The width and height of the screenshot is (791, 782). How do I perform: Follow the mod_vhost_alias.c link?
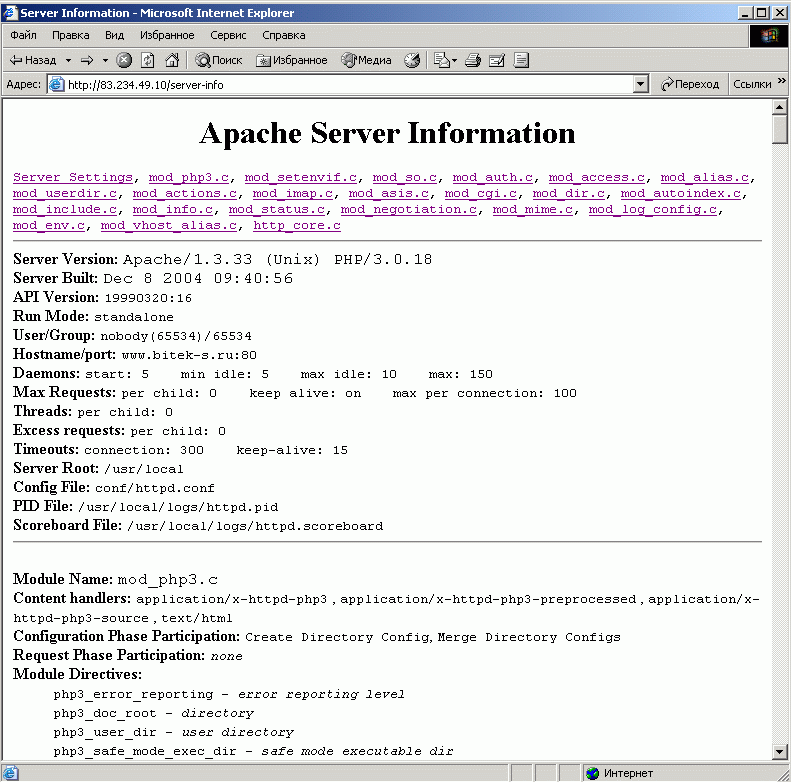pos(168,226)
